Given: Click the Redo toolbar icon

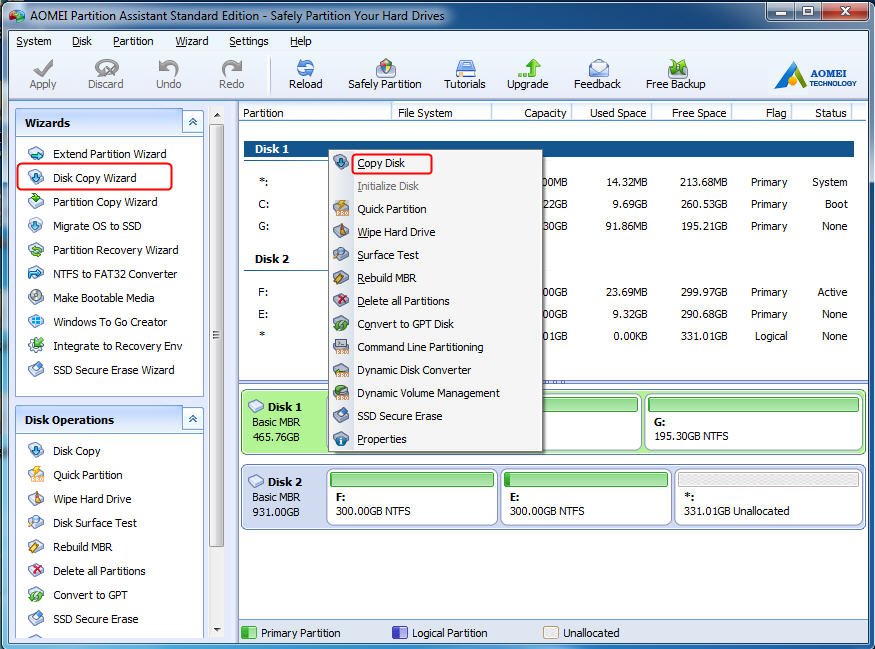Looking at the screenshot, I should [232, 68].
